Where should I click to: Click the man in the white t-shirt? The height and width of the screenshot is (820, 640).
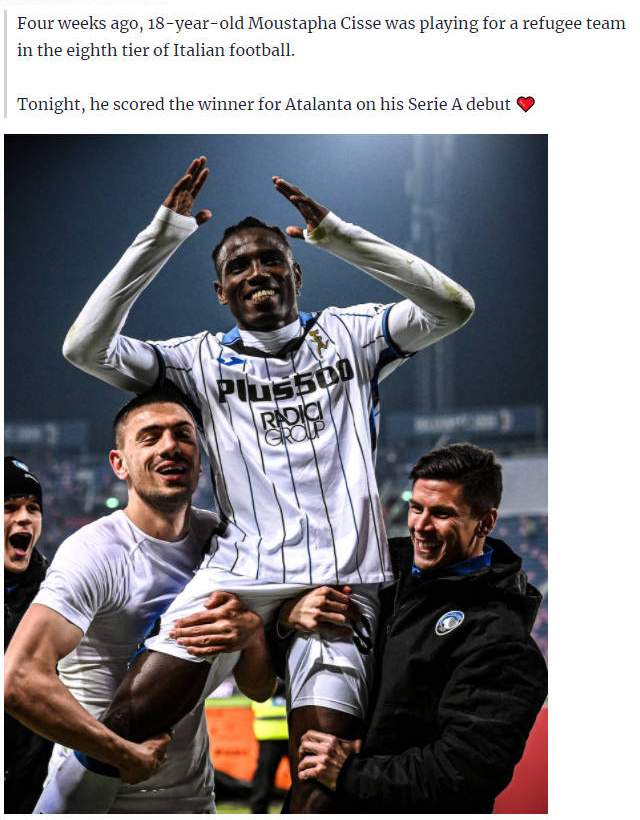(125, 601)
